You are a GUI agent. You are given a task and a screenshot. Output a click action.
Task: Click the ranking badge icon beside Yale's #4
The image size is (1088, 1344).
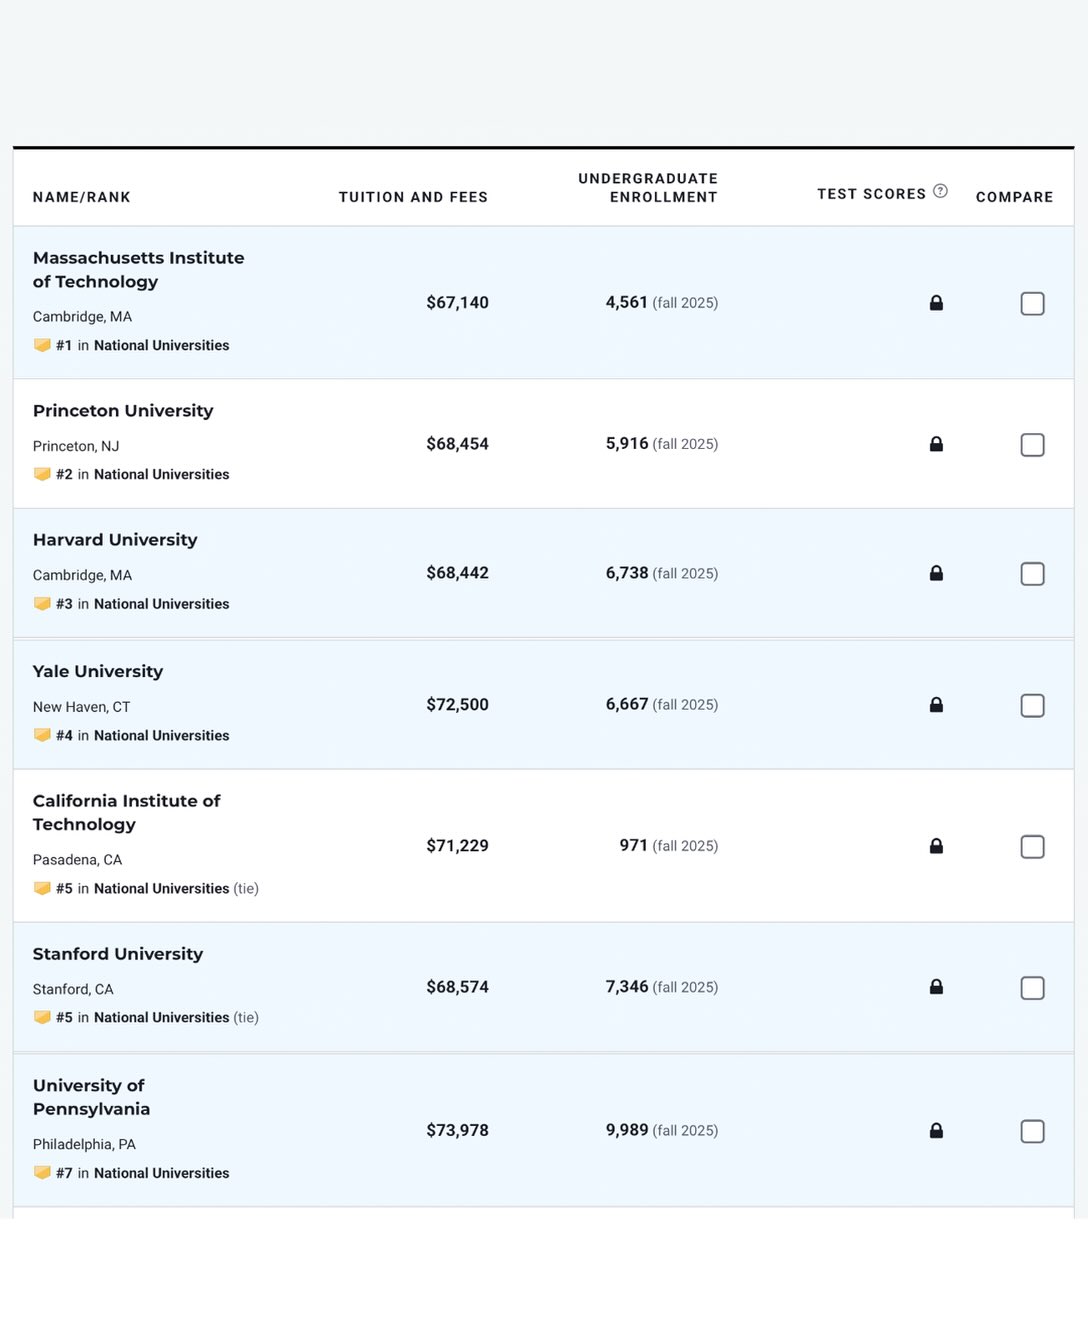42,735
